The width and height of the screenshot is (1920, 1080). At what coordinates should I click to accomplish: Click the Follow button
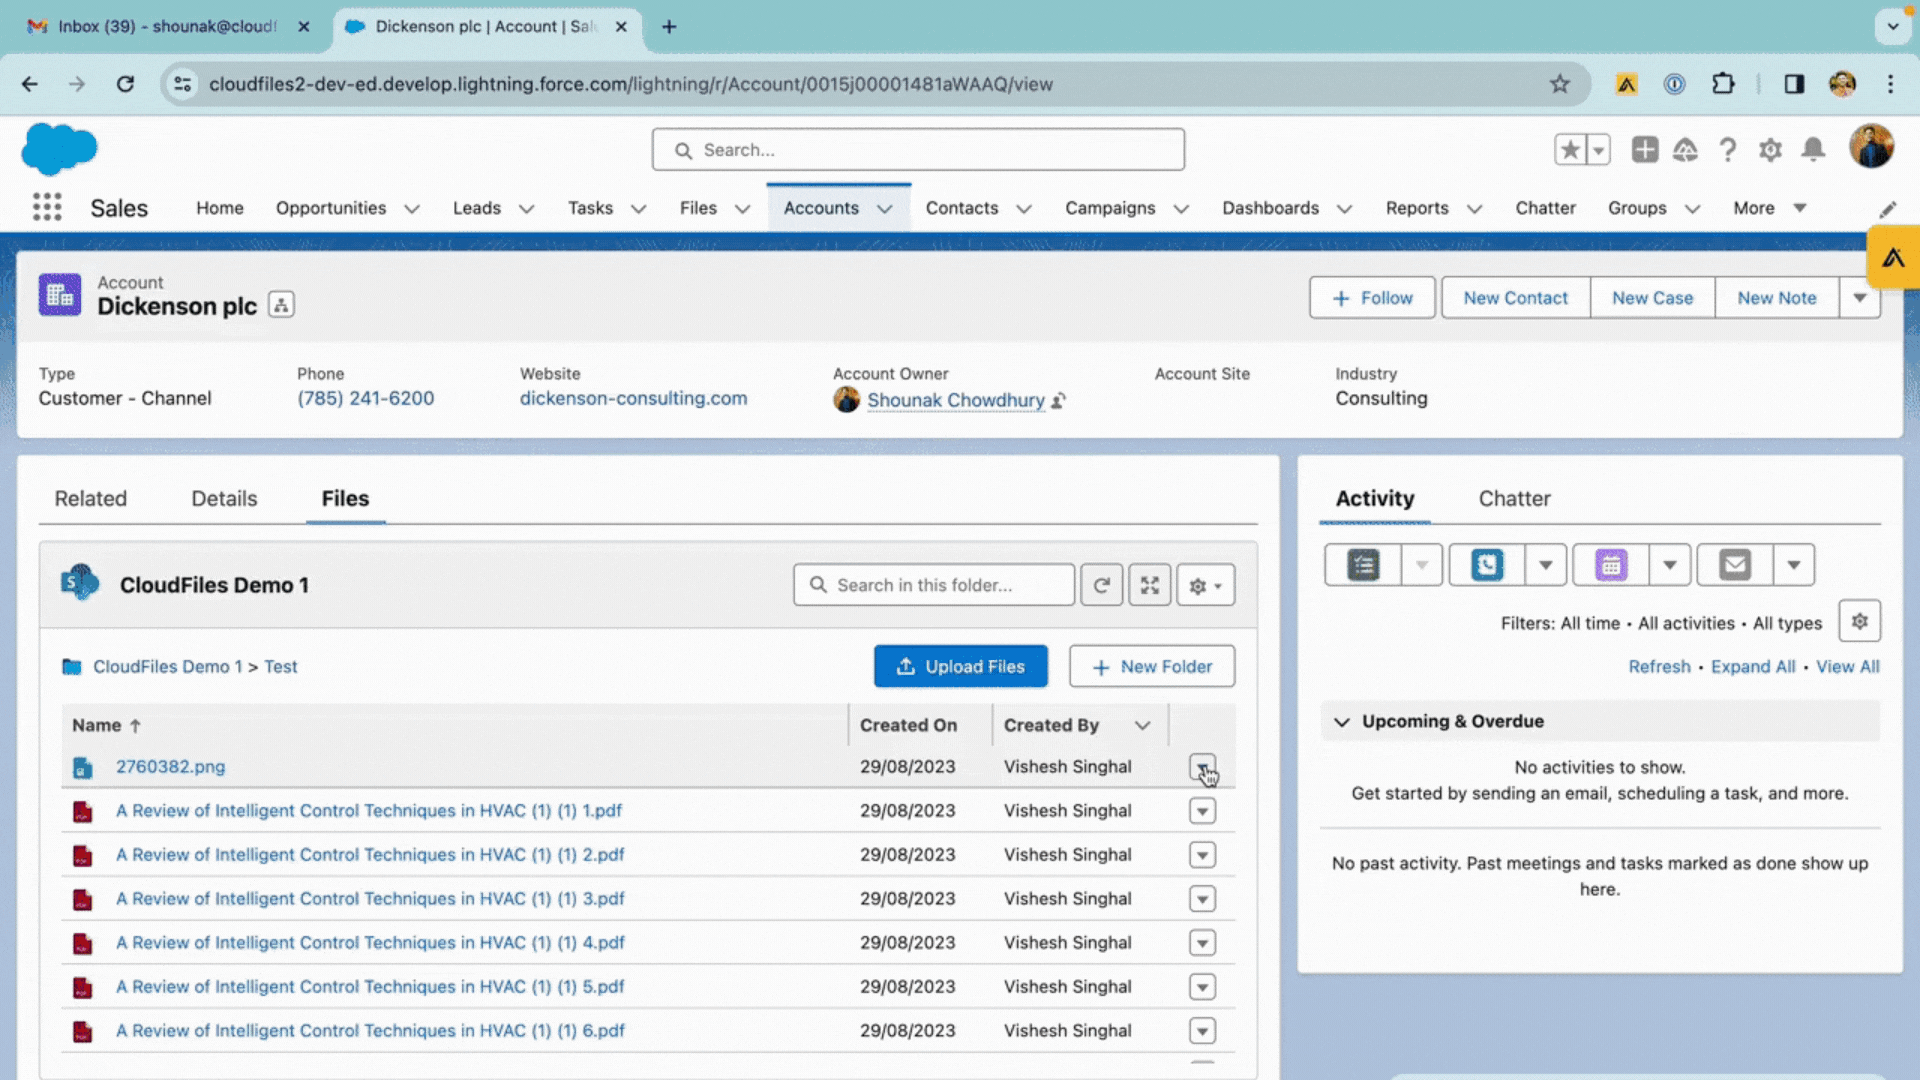click(x=1372, y=298)
